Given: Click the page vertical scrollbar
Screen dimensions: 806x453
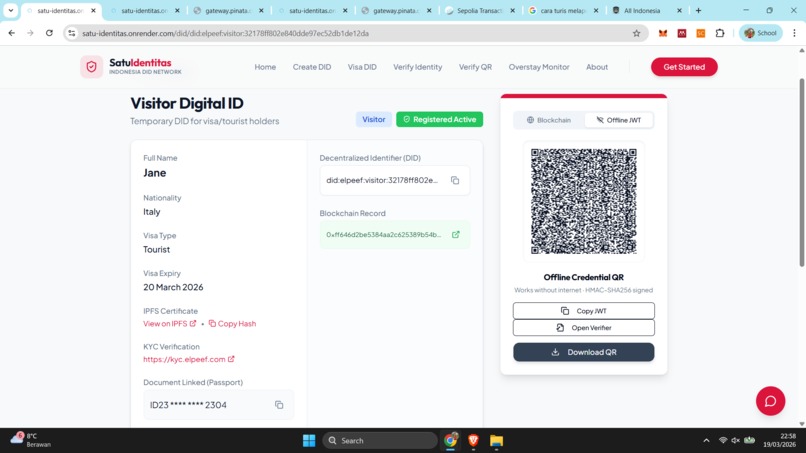Looking at the screenshot, I should (801, 172).
